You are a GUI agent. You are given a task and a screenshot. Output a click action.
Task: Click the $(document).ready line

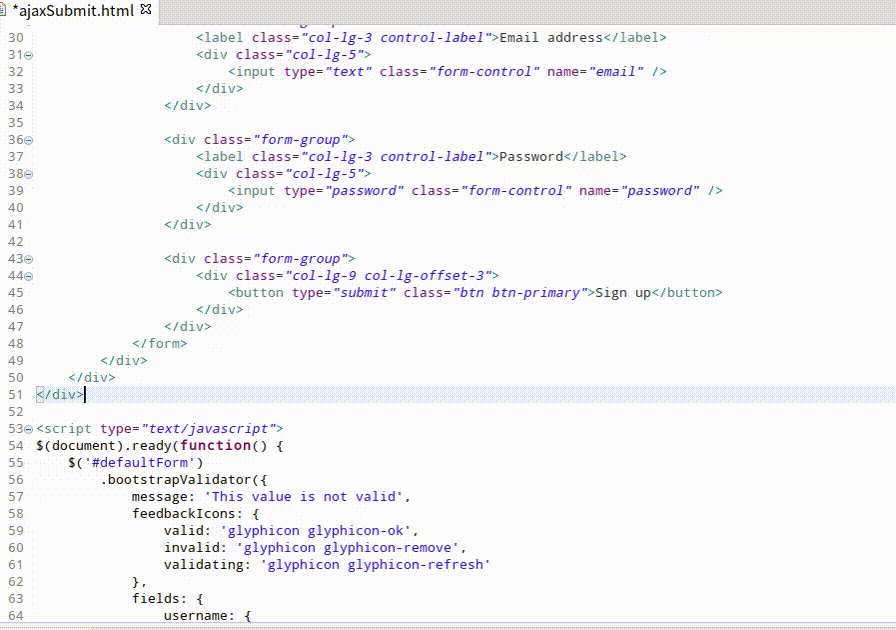[x=159, y=446]
